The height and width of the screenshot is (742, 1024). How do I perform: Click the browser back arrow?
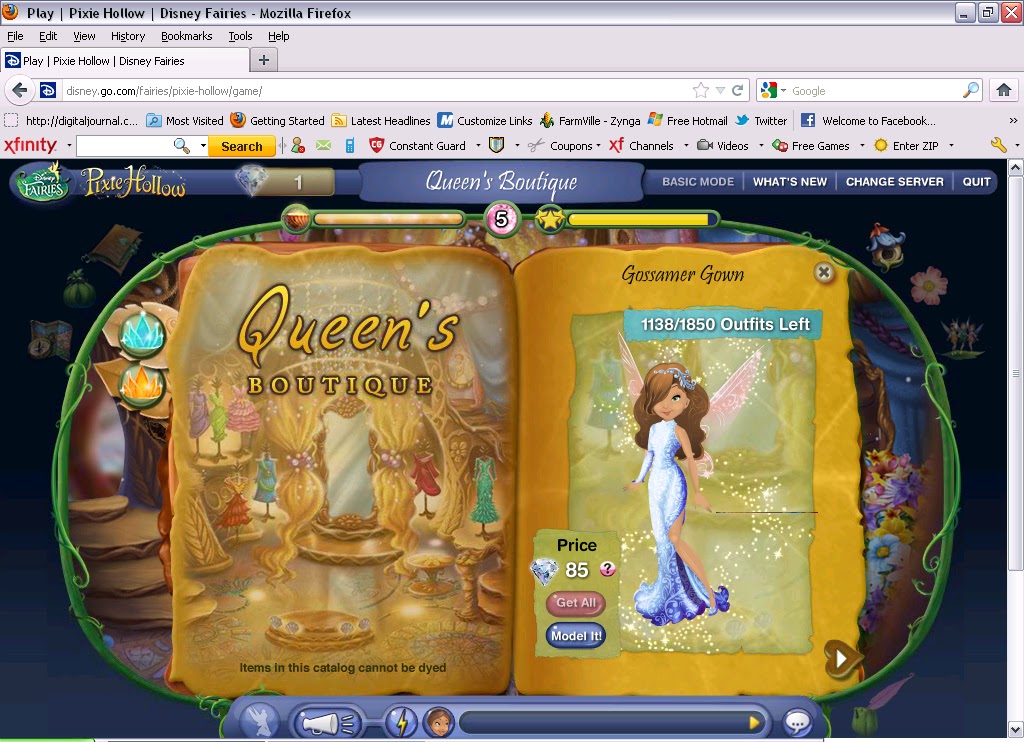20,90
